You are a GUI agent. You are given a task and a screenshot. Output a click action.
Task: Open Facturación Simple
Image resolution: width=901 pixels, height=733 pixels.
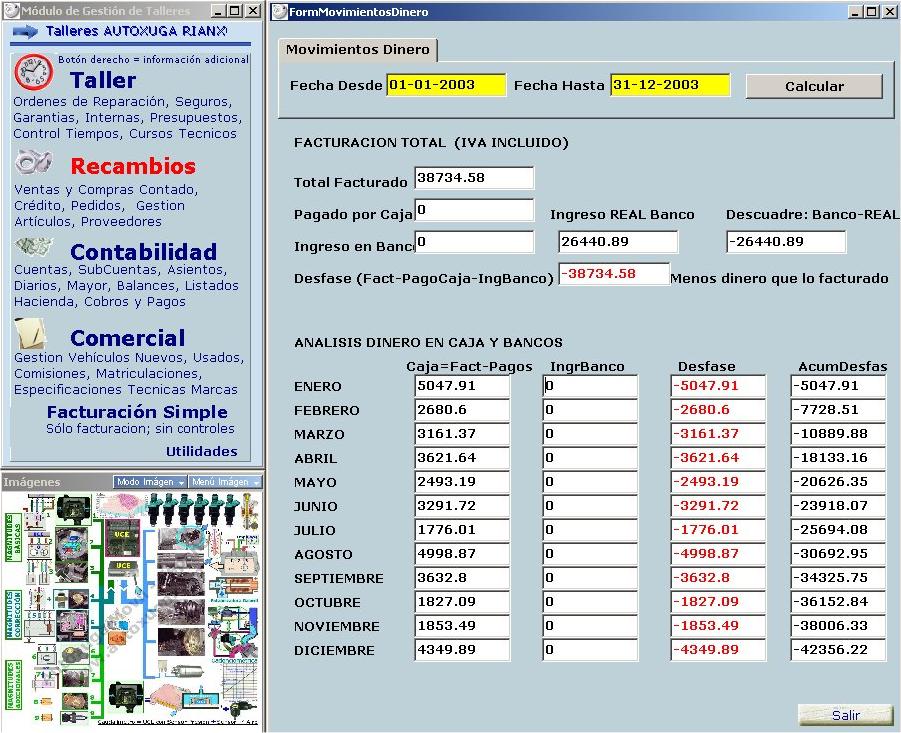click(137, 412)
